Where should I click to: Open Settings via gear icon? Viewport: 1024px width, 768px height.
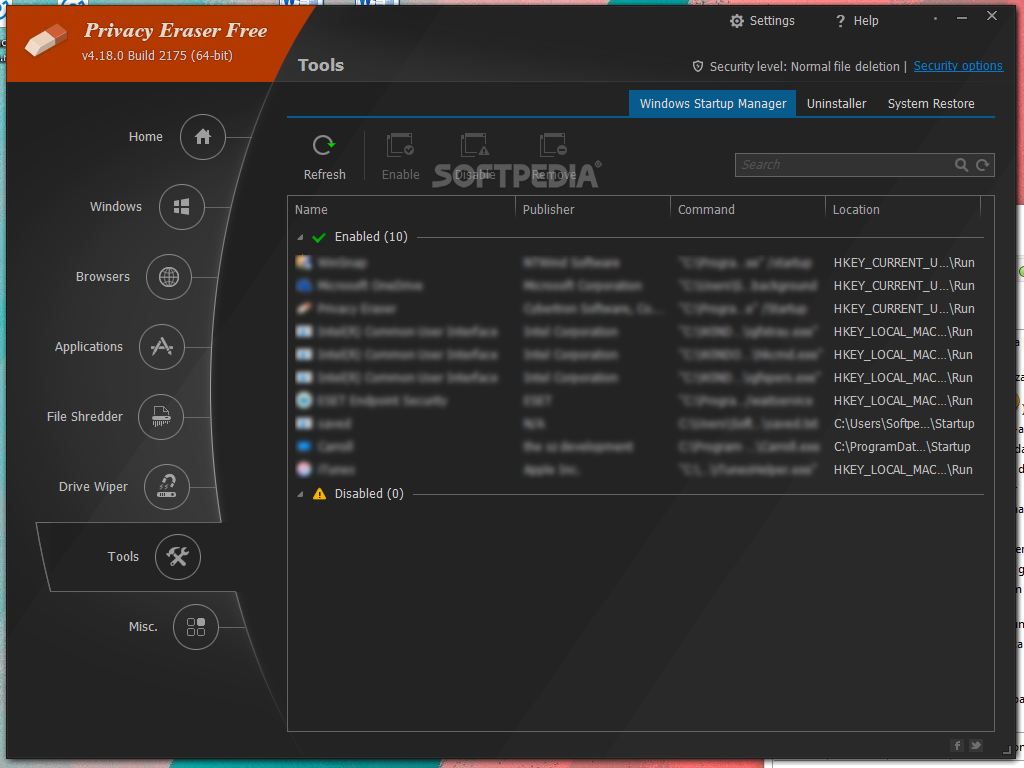pyautogui.click(x=737, y=21)
